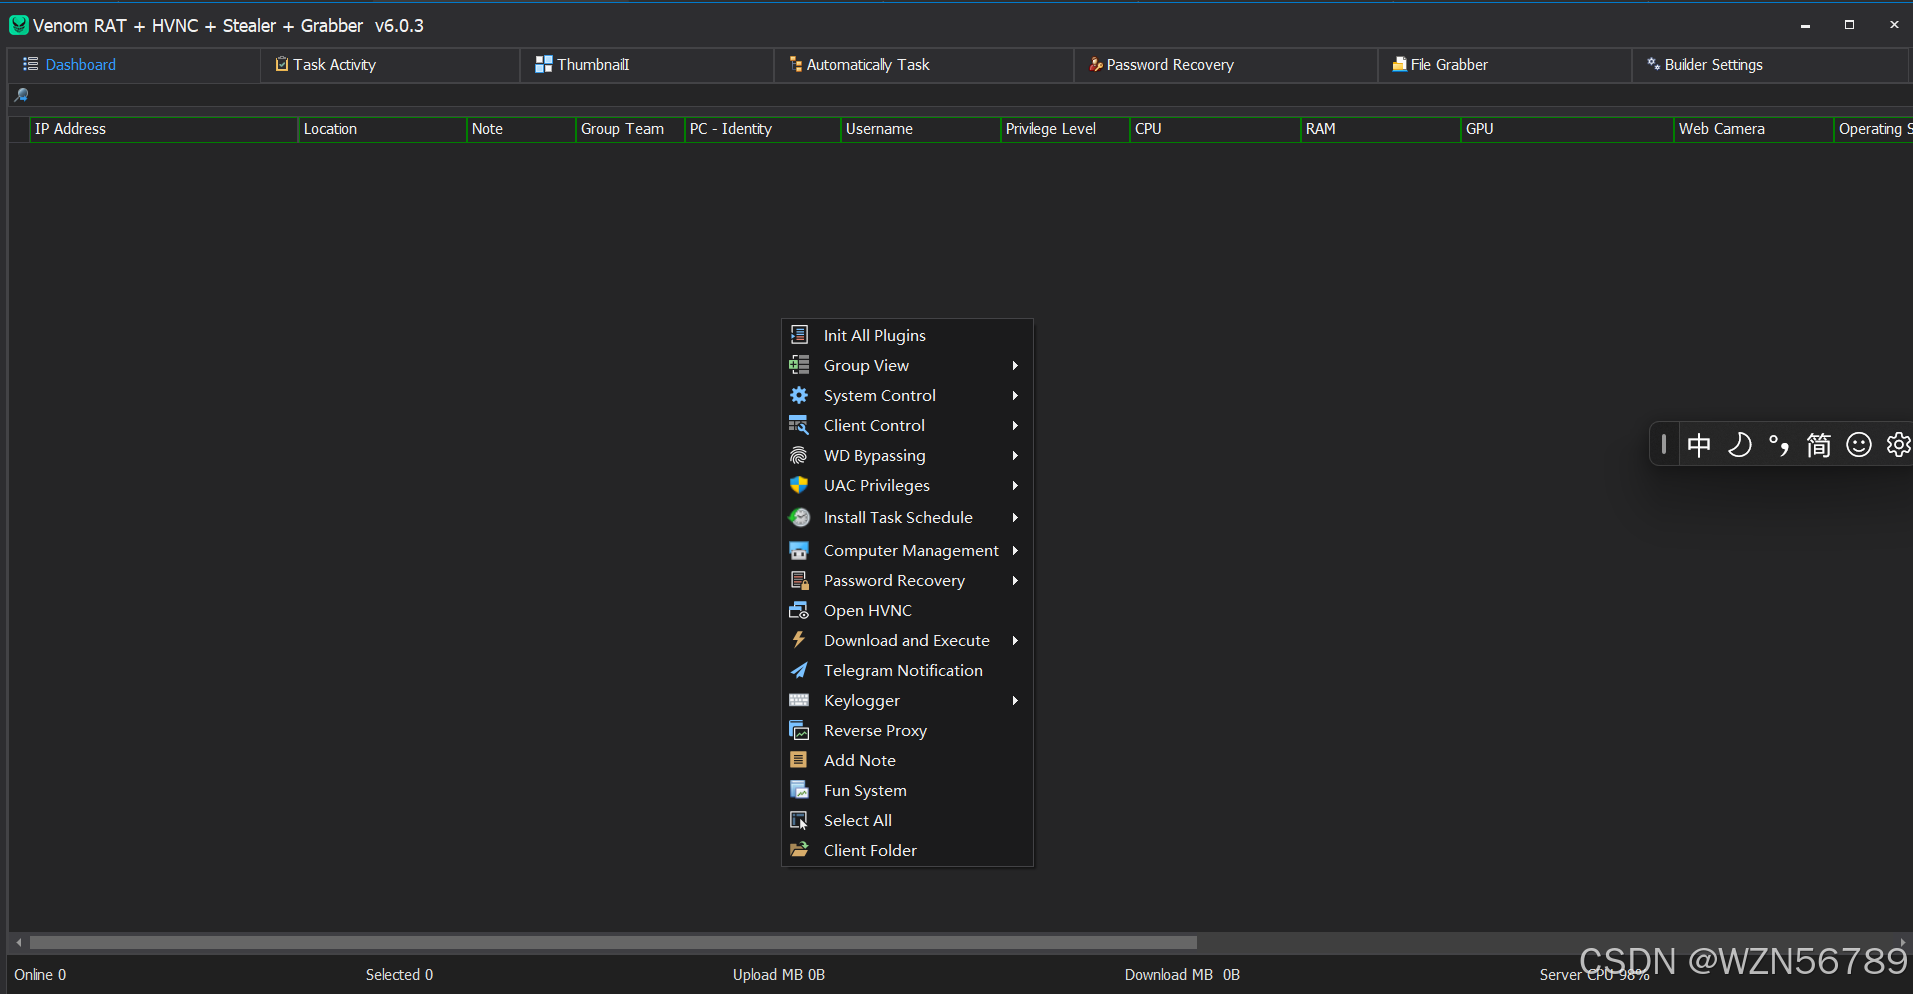
Task: Click the Reverse Proxy icon
Action: [x=799, y=730]
